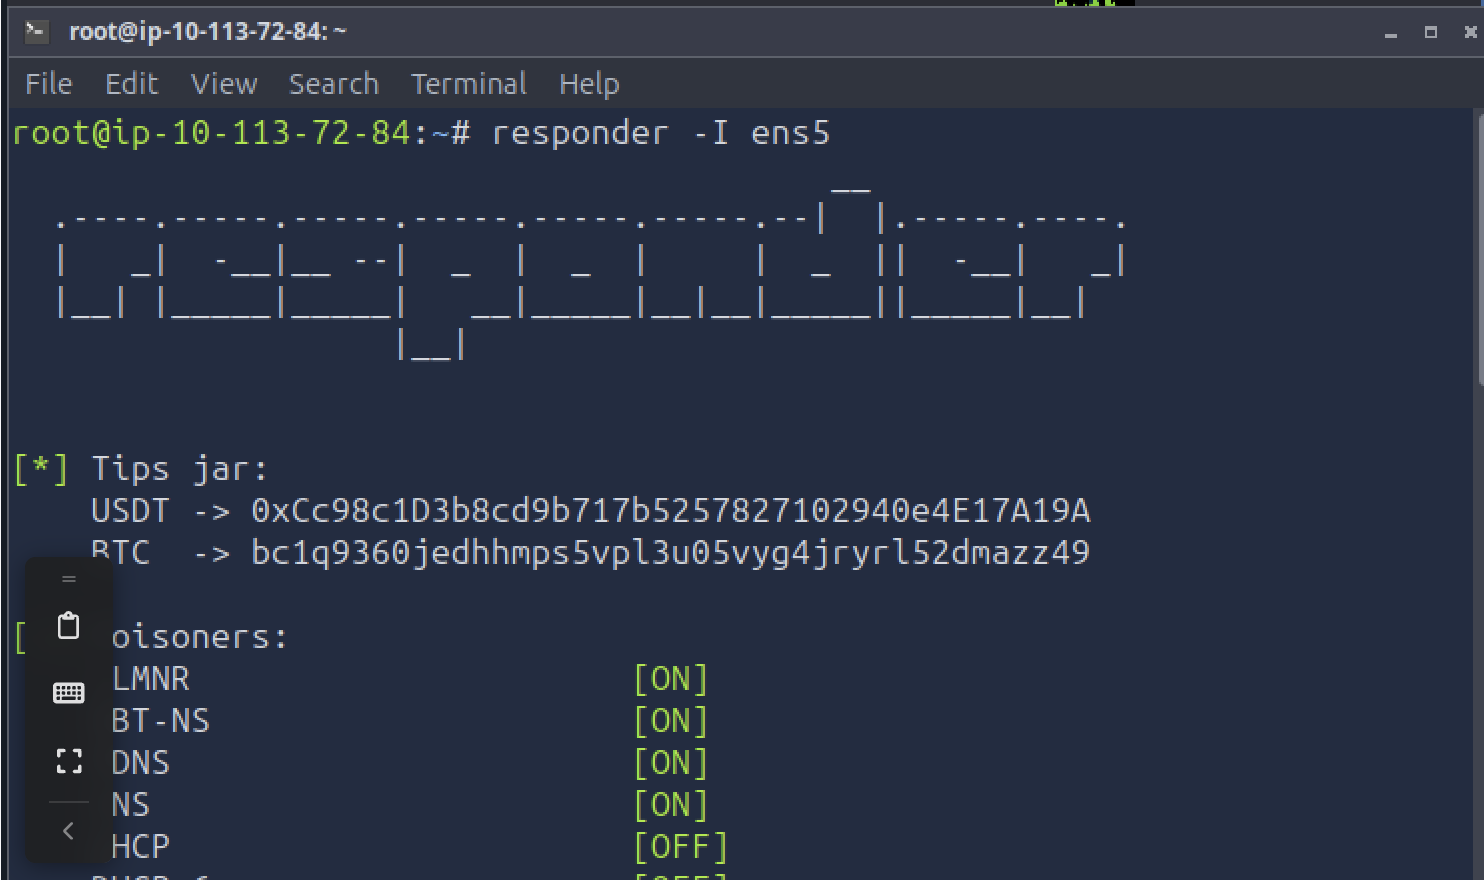Click the window title root@ip-10-113-72-84
The image size is (1484, 880).
pyautogui.click(x=207, y=32)
